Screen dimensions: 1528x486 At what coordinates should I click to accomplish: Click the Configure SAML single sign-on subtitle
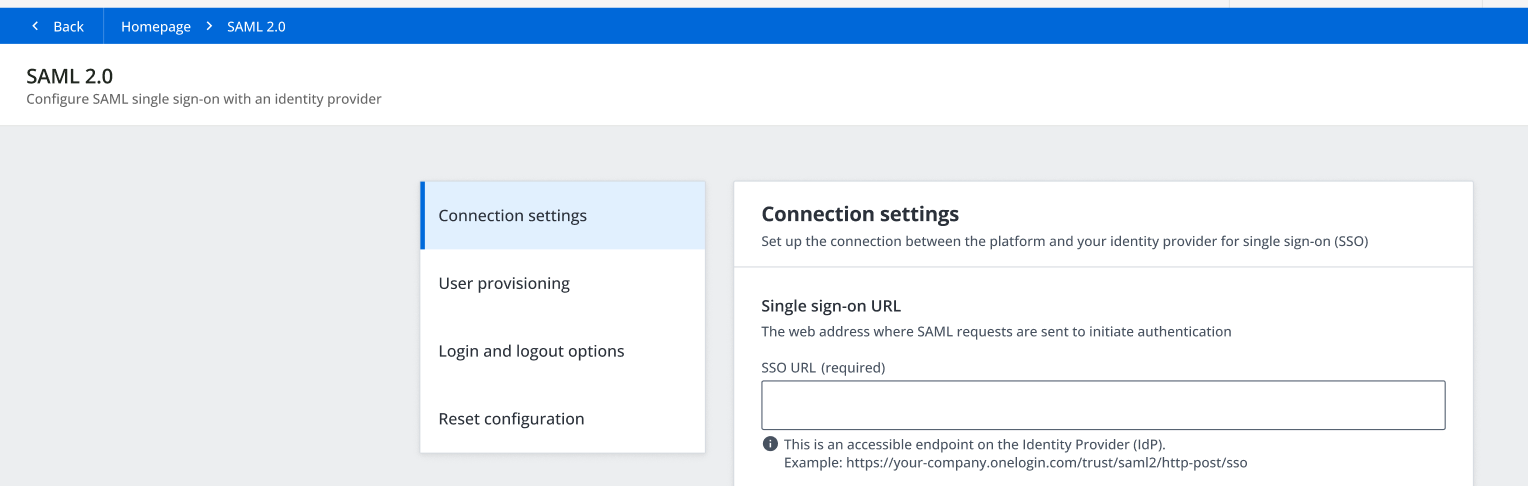click(x=204, y=99)
